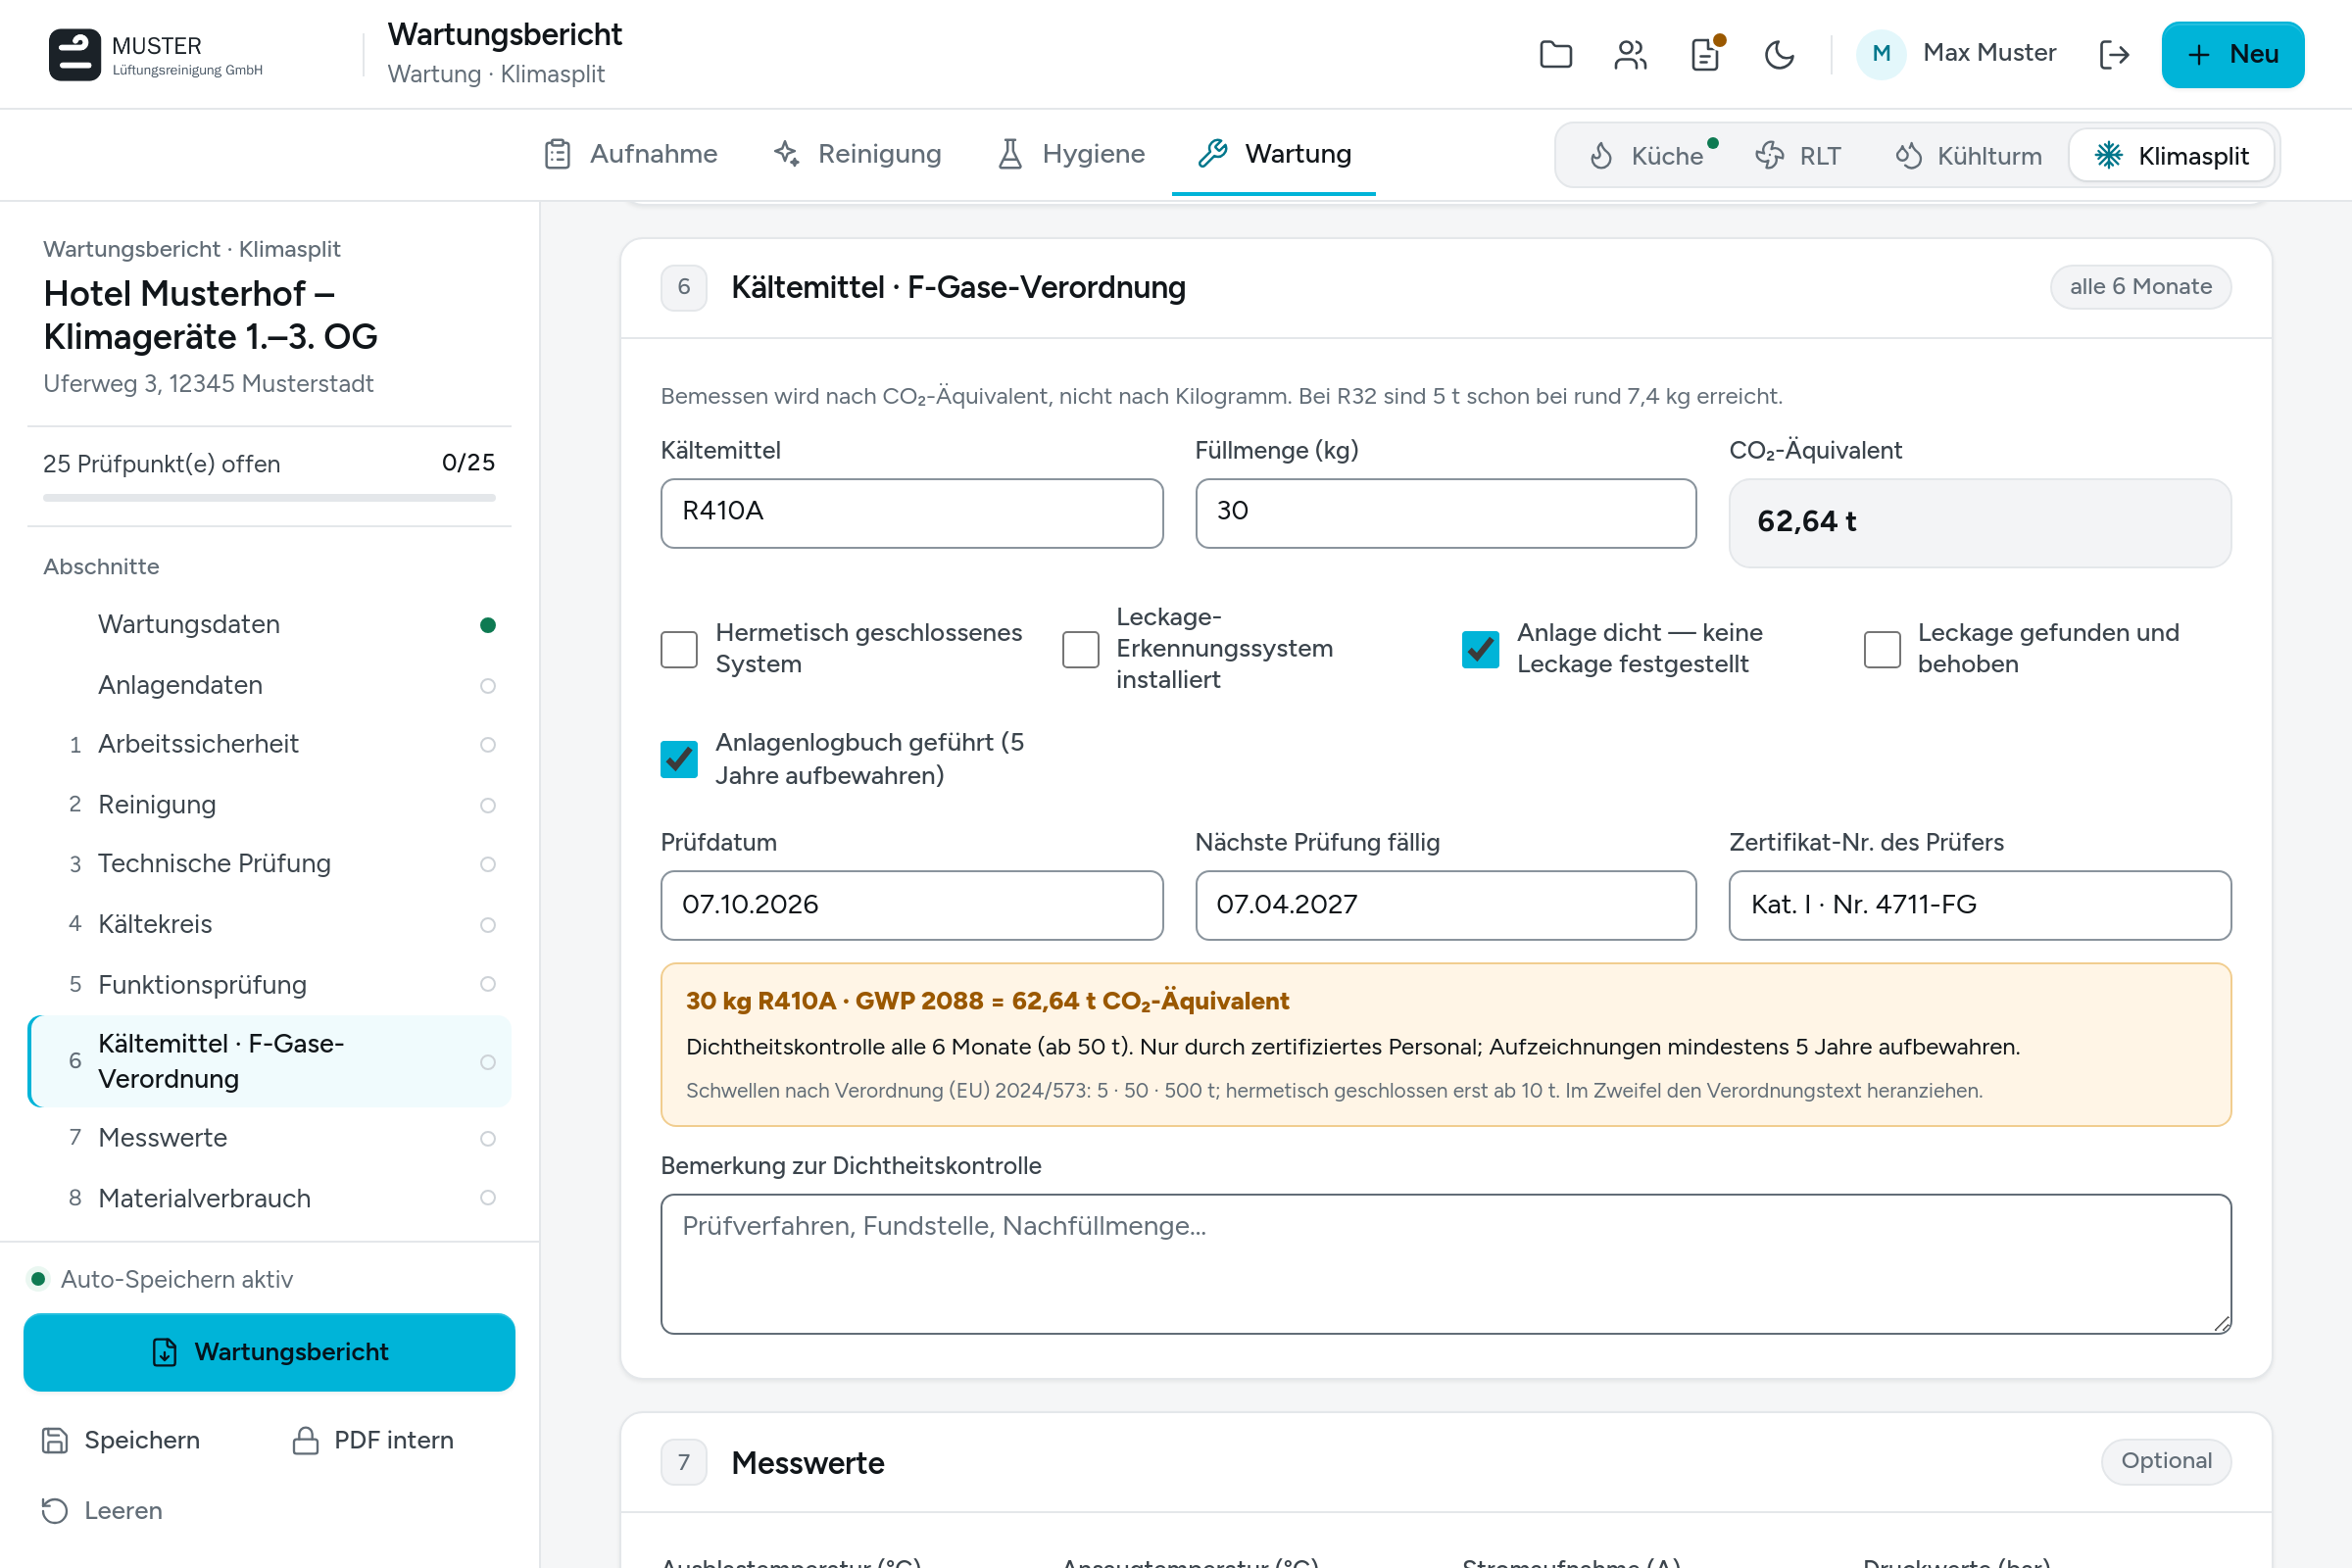The image size is (2352, 1568).
Task: Click the Max Muster avatar
Action: click(1881, 54)
